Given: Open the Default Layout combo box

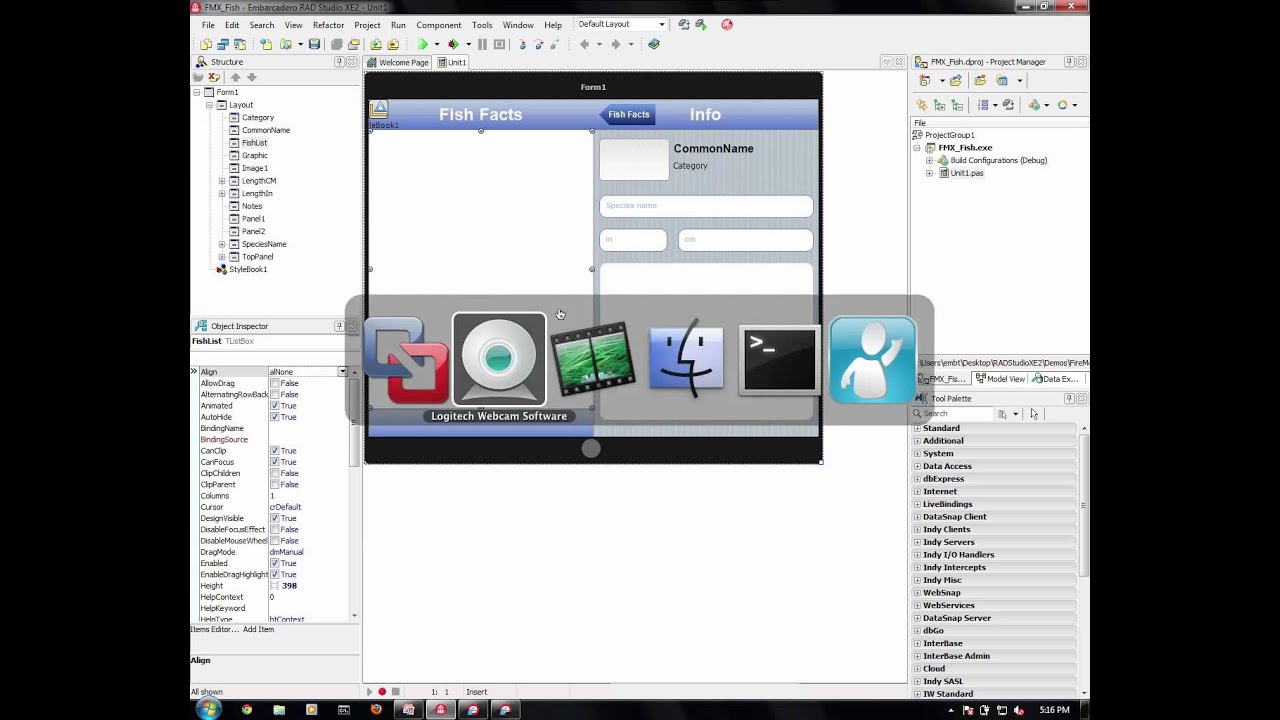Looking at the screenshot, I should tap(622, 24).
